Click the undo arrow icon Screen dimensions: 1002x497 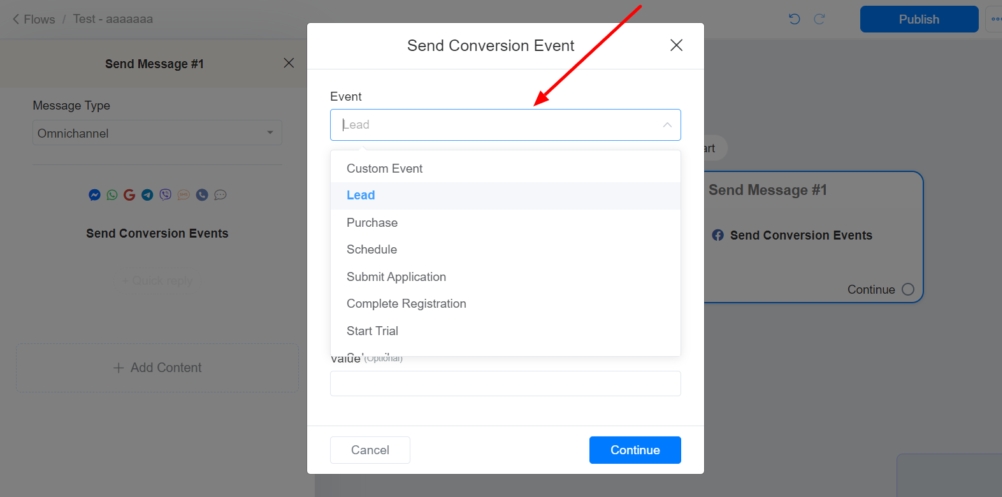794,19
